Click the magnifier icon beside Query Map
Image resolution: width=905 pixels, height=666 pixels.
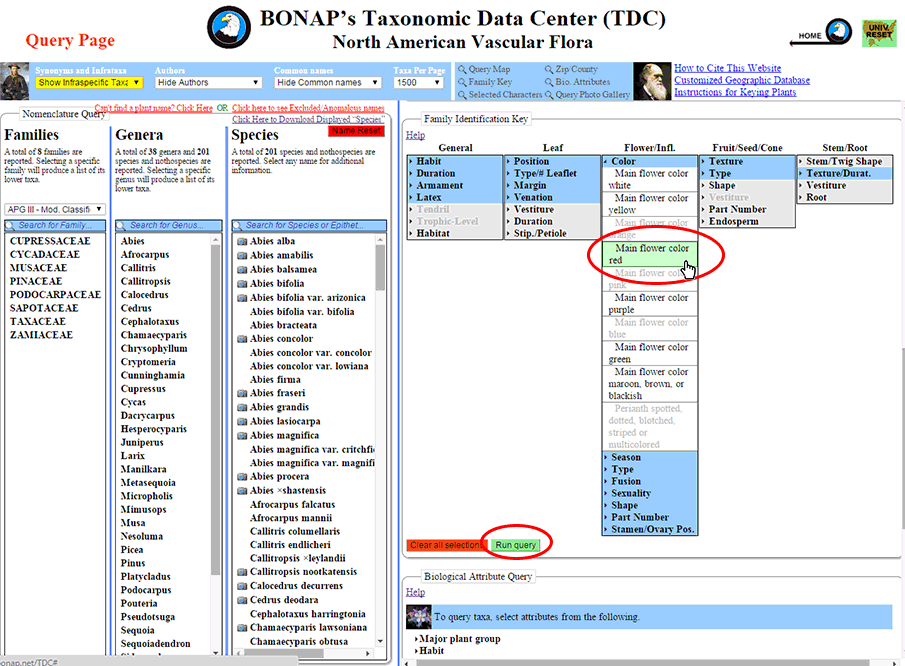tap(462, 69)
